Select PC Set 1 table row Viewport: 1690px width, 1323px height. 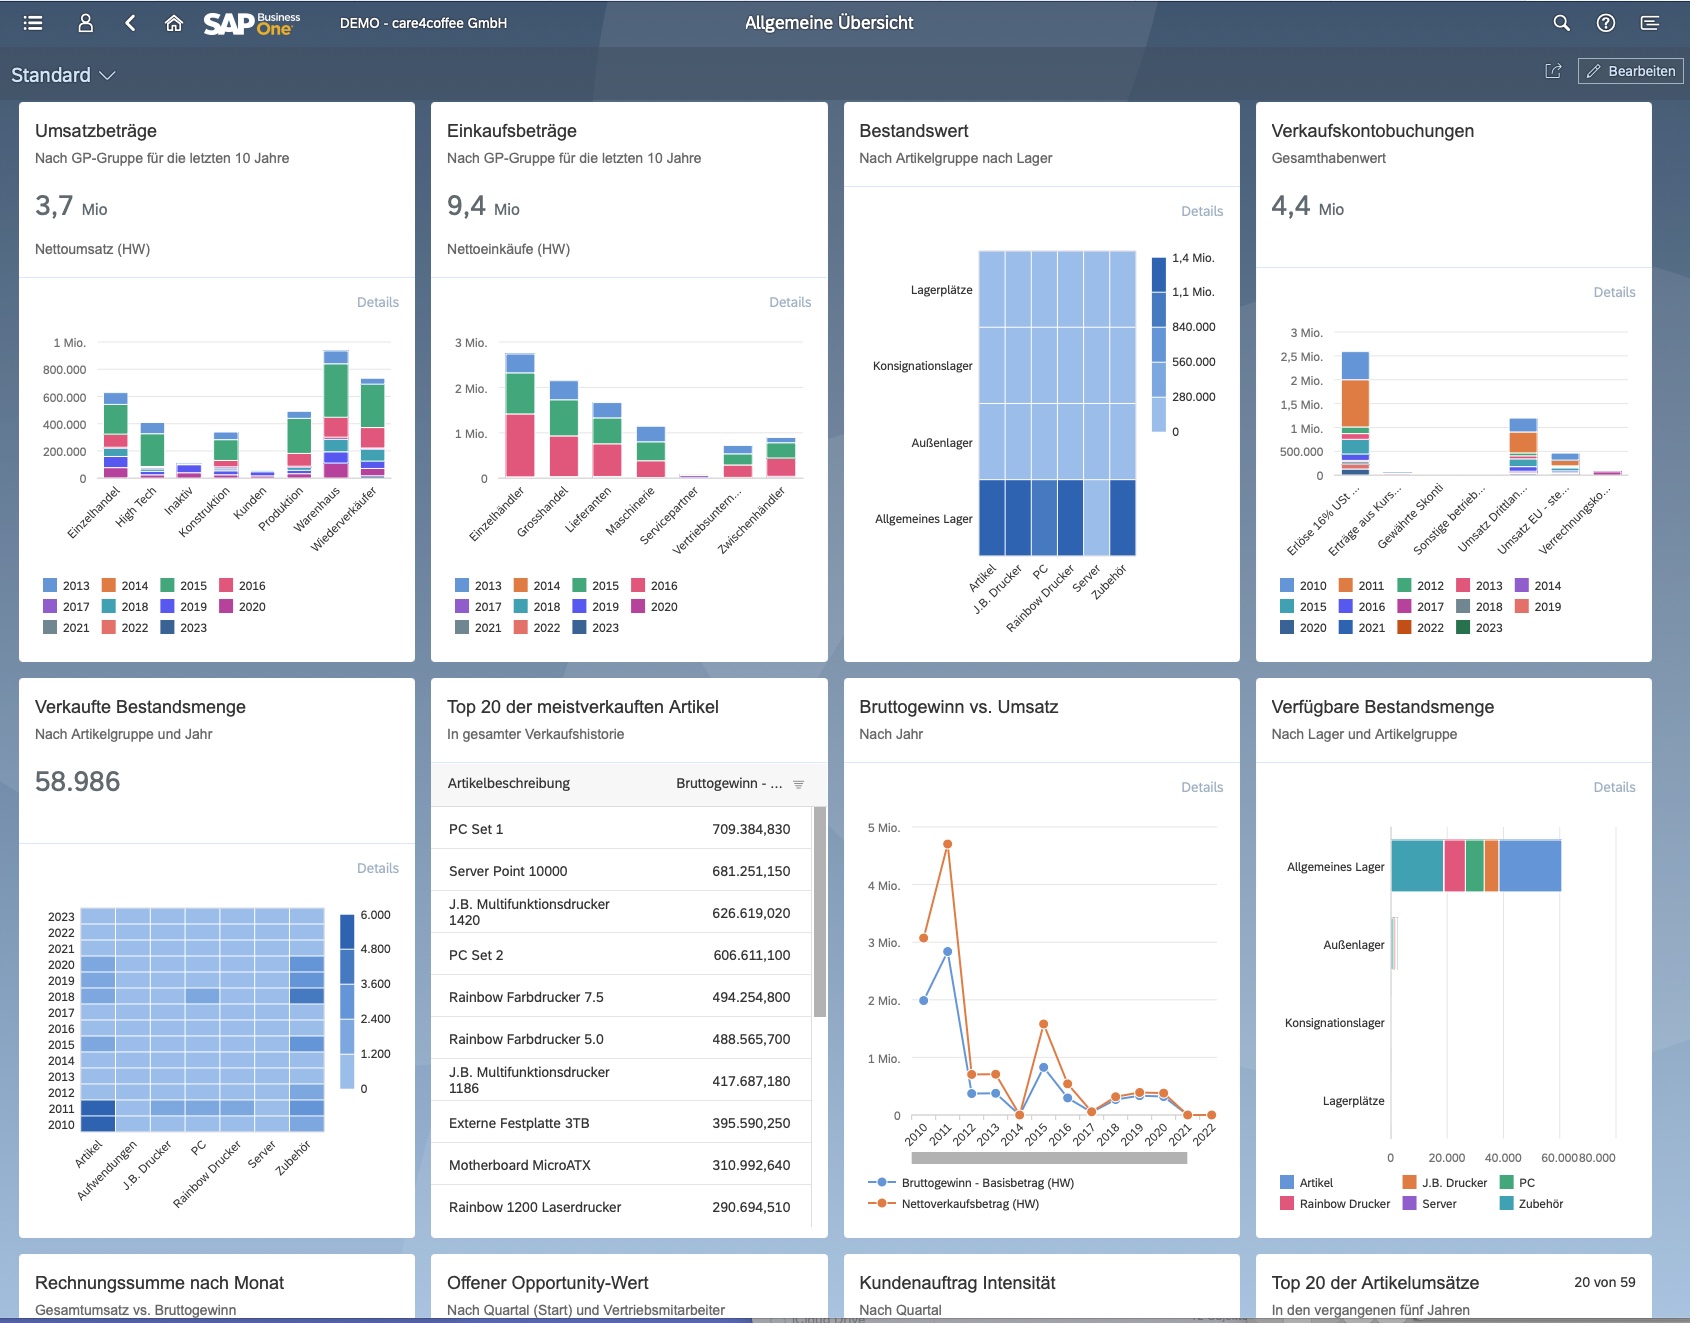point(620,829)
